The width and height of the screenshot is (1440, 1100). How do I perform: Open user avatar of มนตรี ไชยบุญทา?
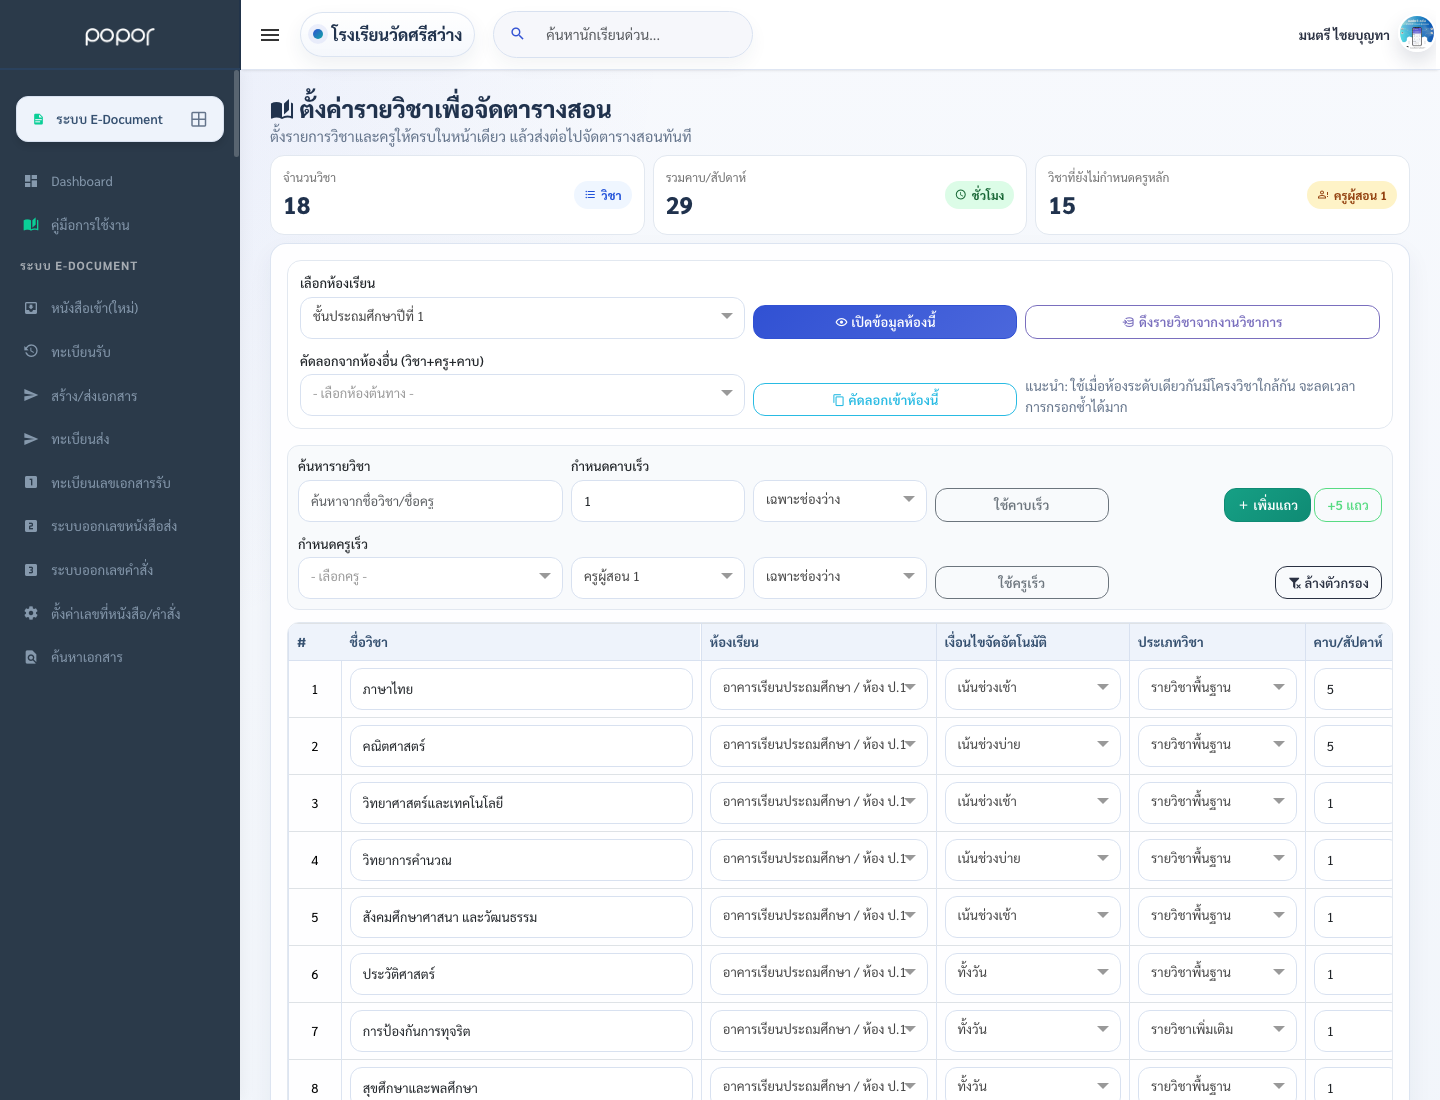click(x=1416, y=35)
